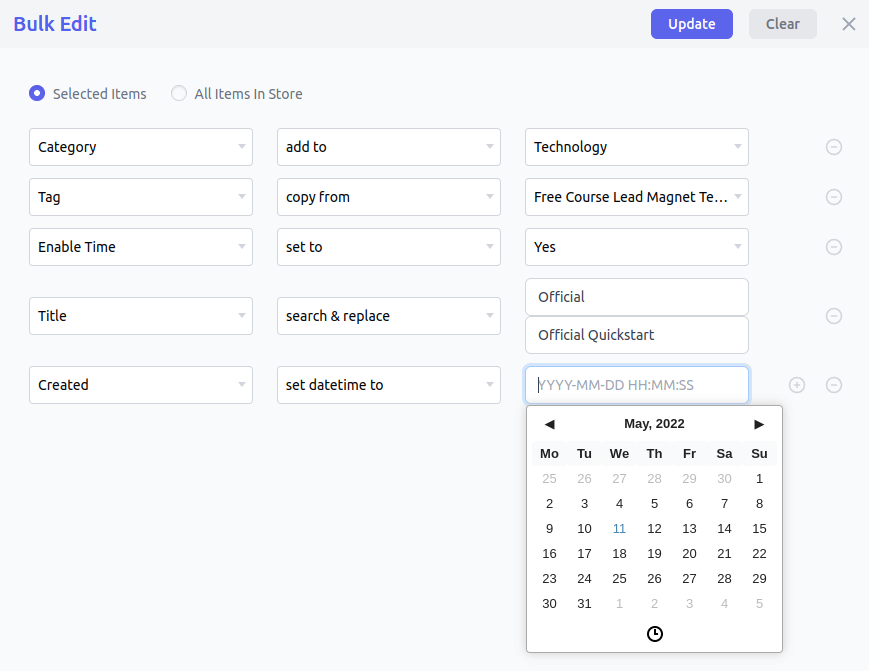Pick day 14 in calendar

click(x=724, y=529)
